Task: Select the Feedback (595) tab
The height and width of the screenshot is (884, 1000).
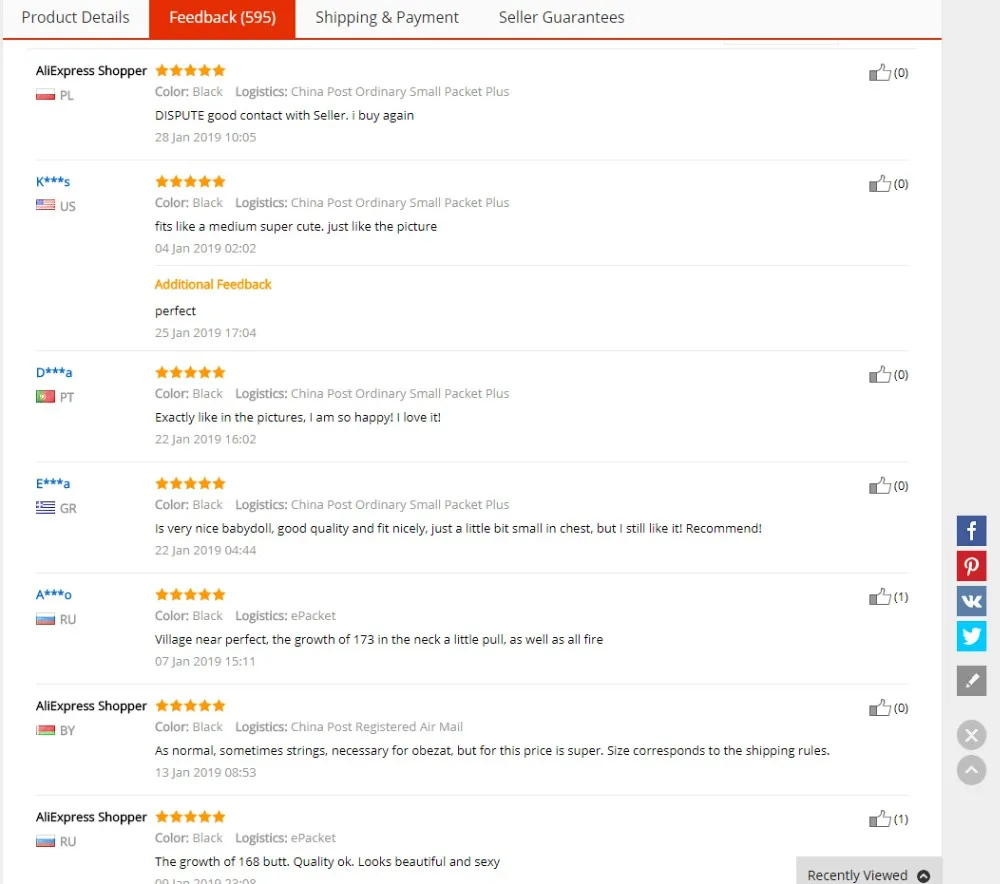Action: (x=222, y=18)
